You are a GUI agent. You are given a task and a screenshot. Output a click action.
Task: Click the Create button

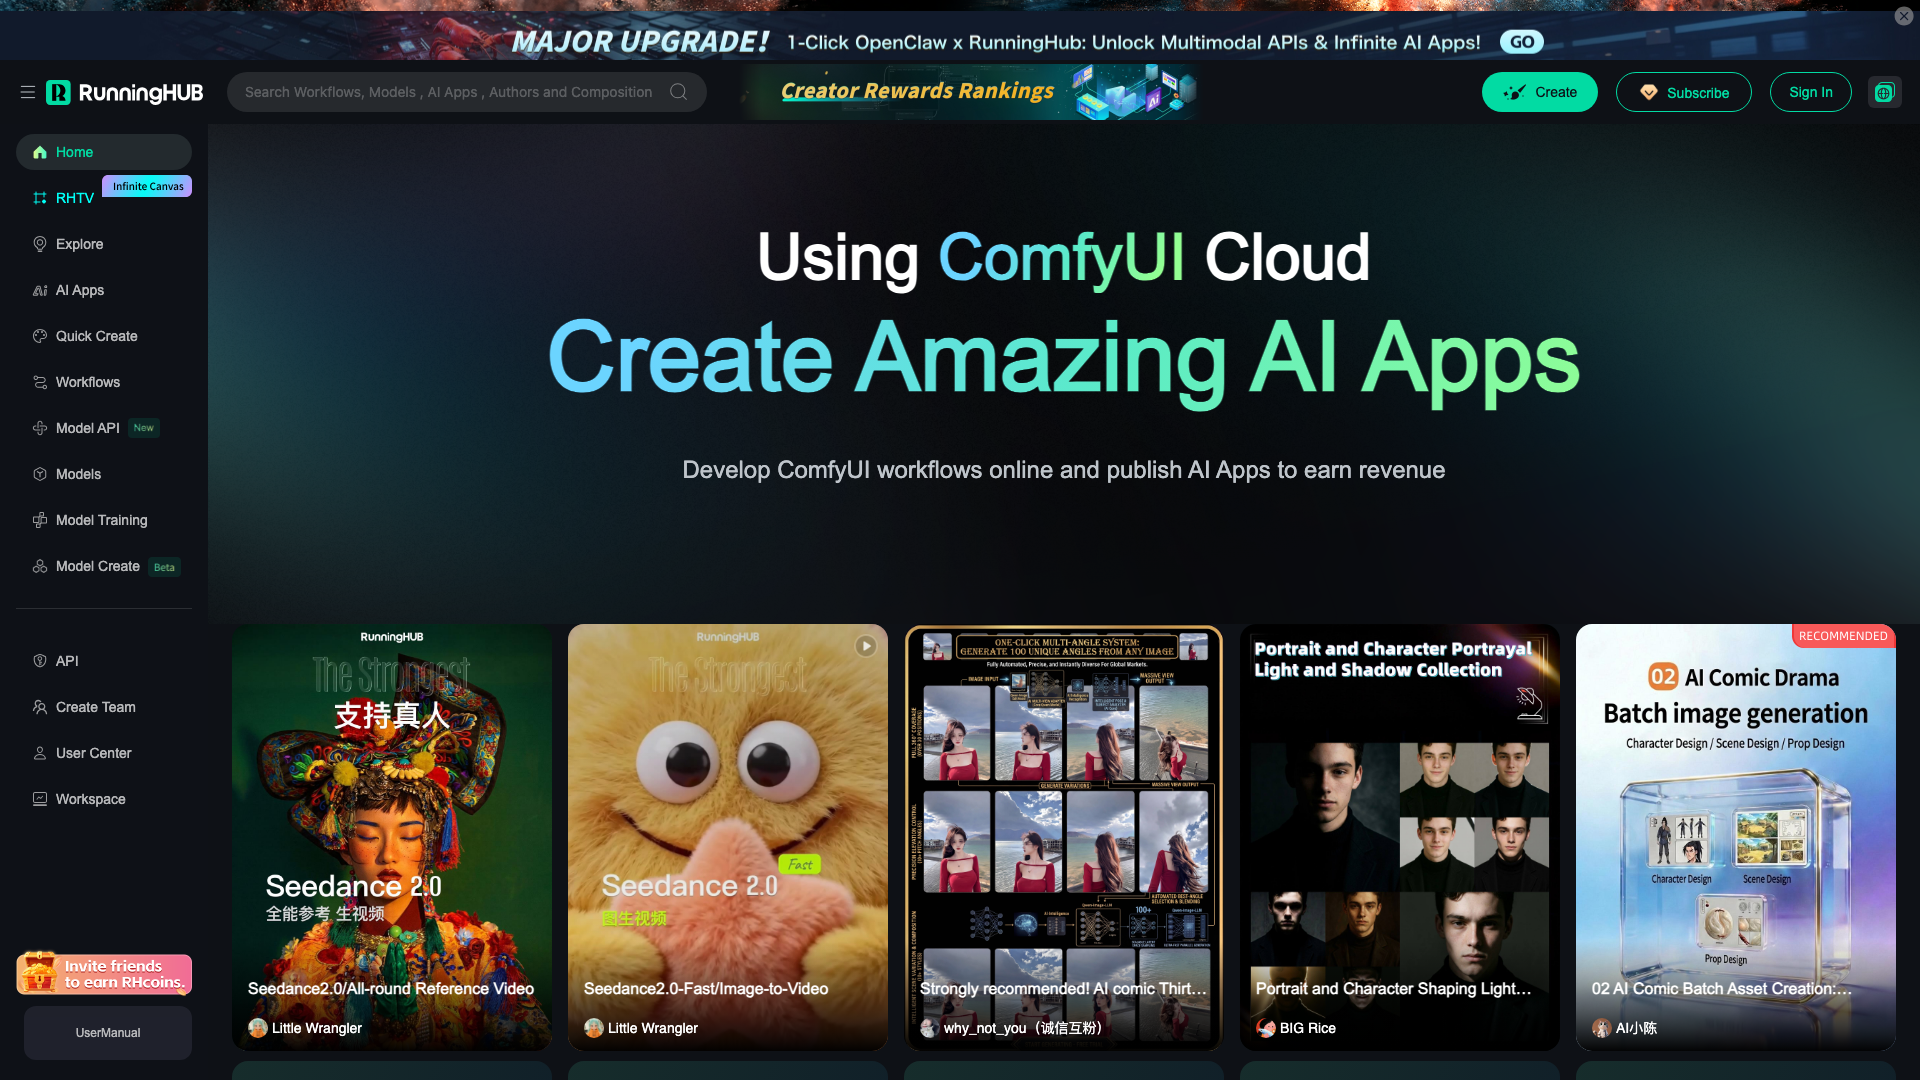click(1539, 92)
